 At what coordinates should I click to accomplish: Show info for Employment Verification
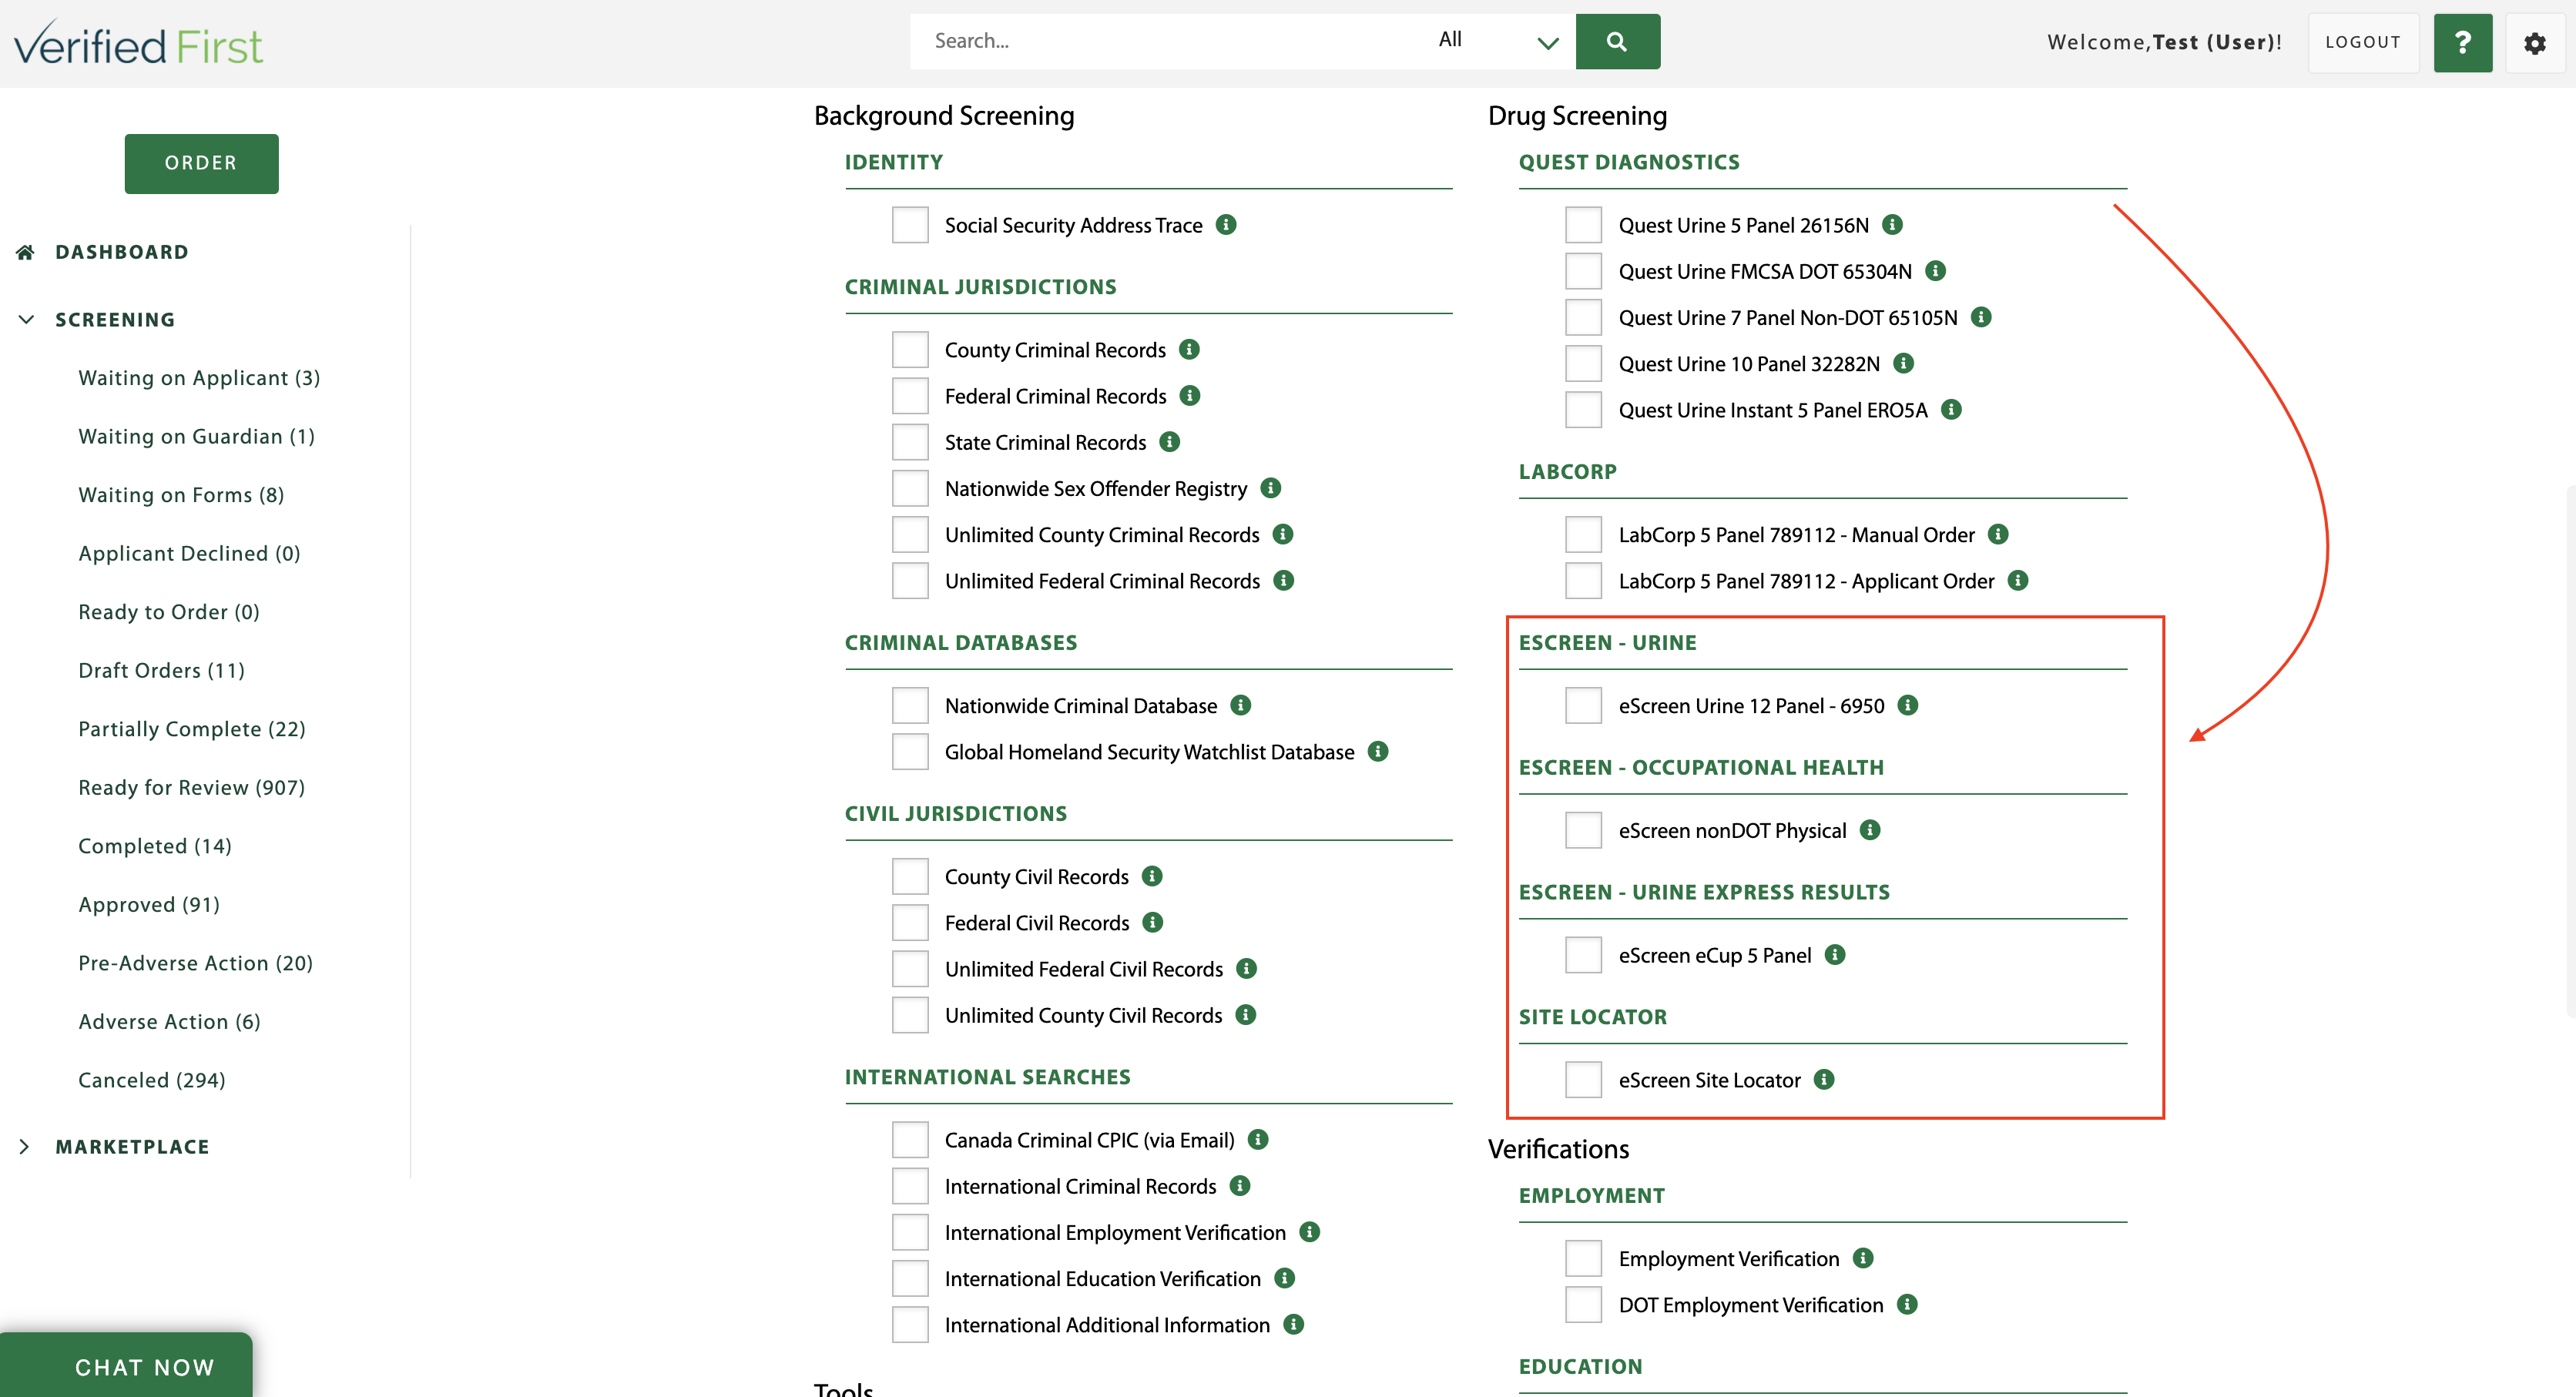pyautogui.click(x=1863, y=1259)
